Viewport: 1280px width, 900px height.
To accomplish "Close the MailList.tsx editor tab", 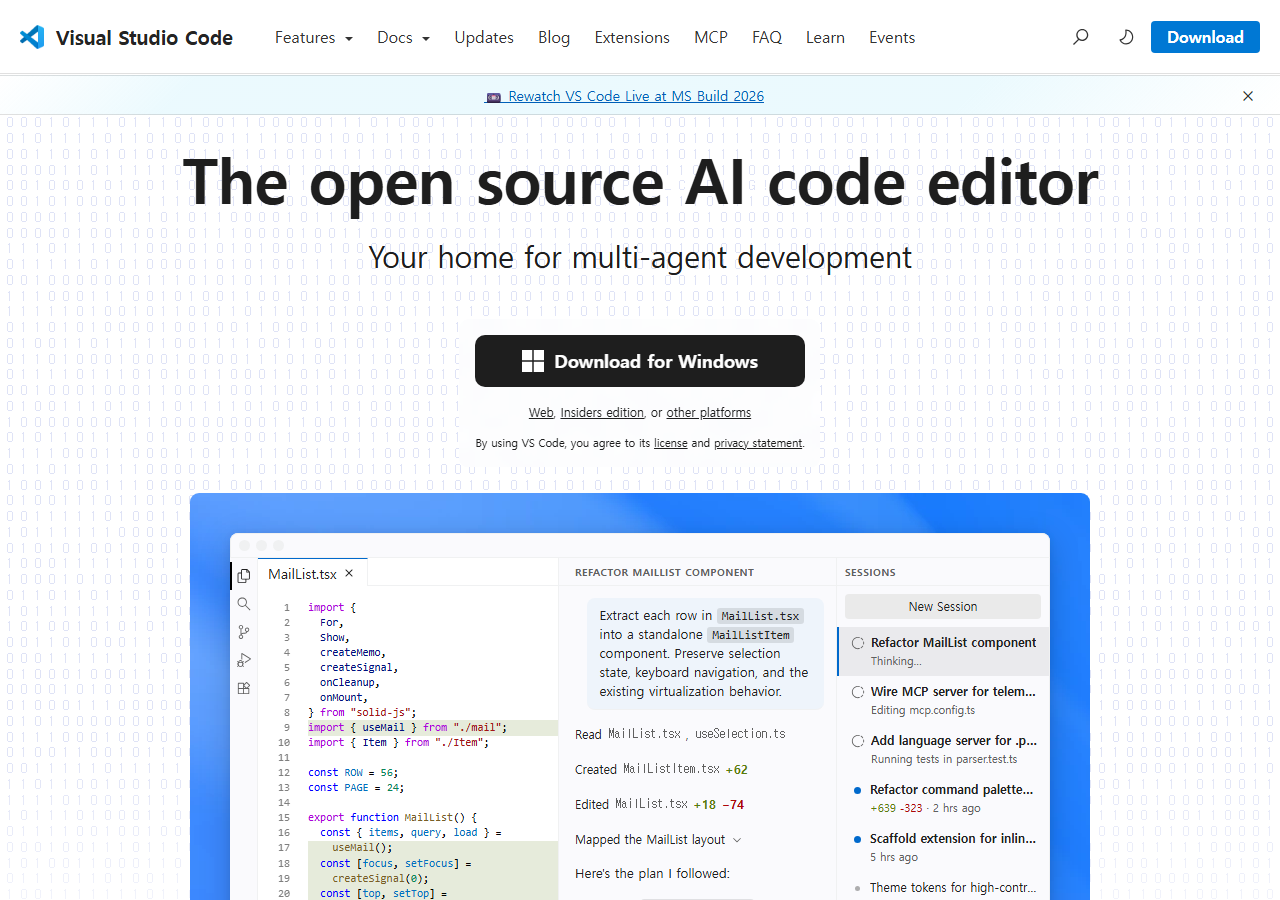I will click(349, 573).
